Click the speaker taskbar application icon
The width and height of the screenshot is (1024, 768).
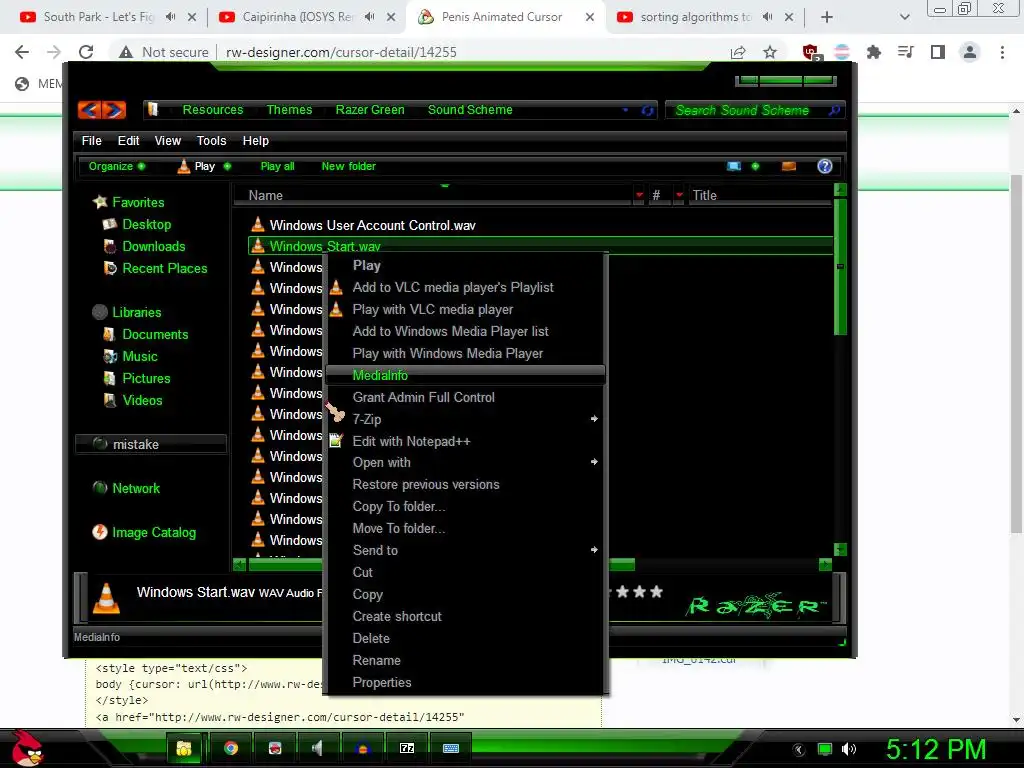pos(318,748)
